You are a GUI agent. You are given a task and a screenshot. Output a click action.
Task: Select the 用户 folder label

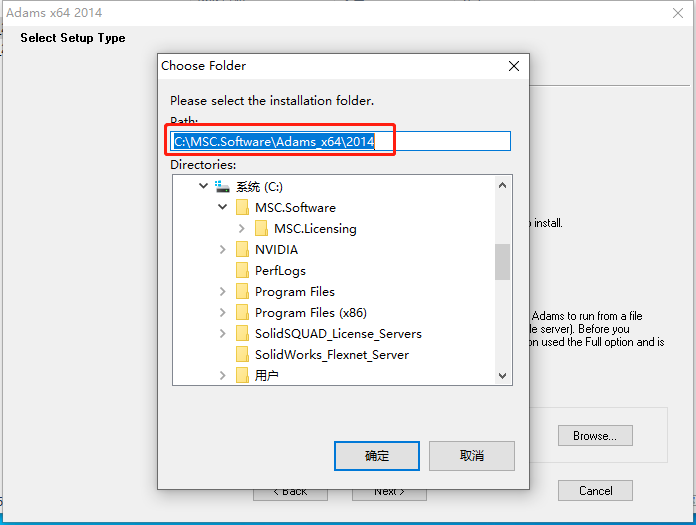pos(266,375)
